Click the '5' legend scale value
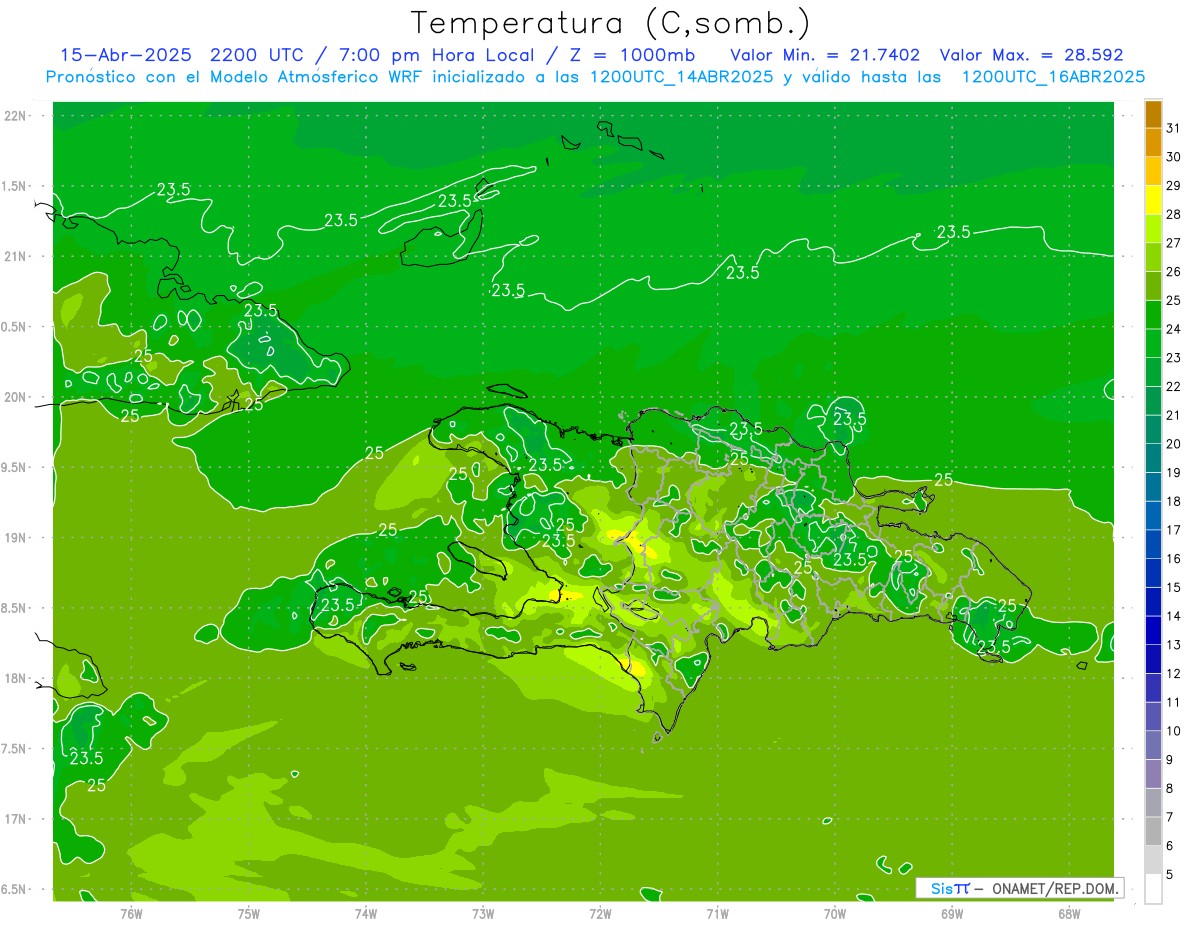The image size is (1200, 927). pyautogui.click(x=1170, y=874)
